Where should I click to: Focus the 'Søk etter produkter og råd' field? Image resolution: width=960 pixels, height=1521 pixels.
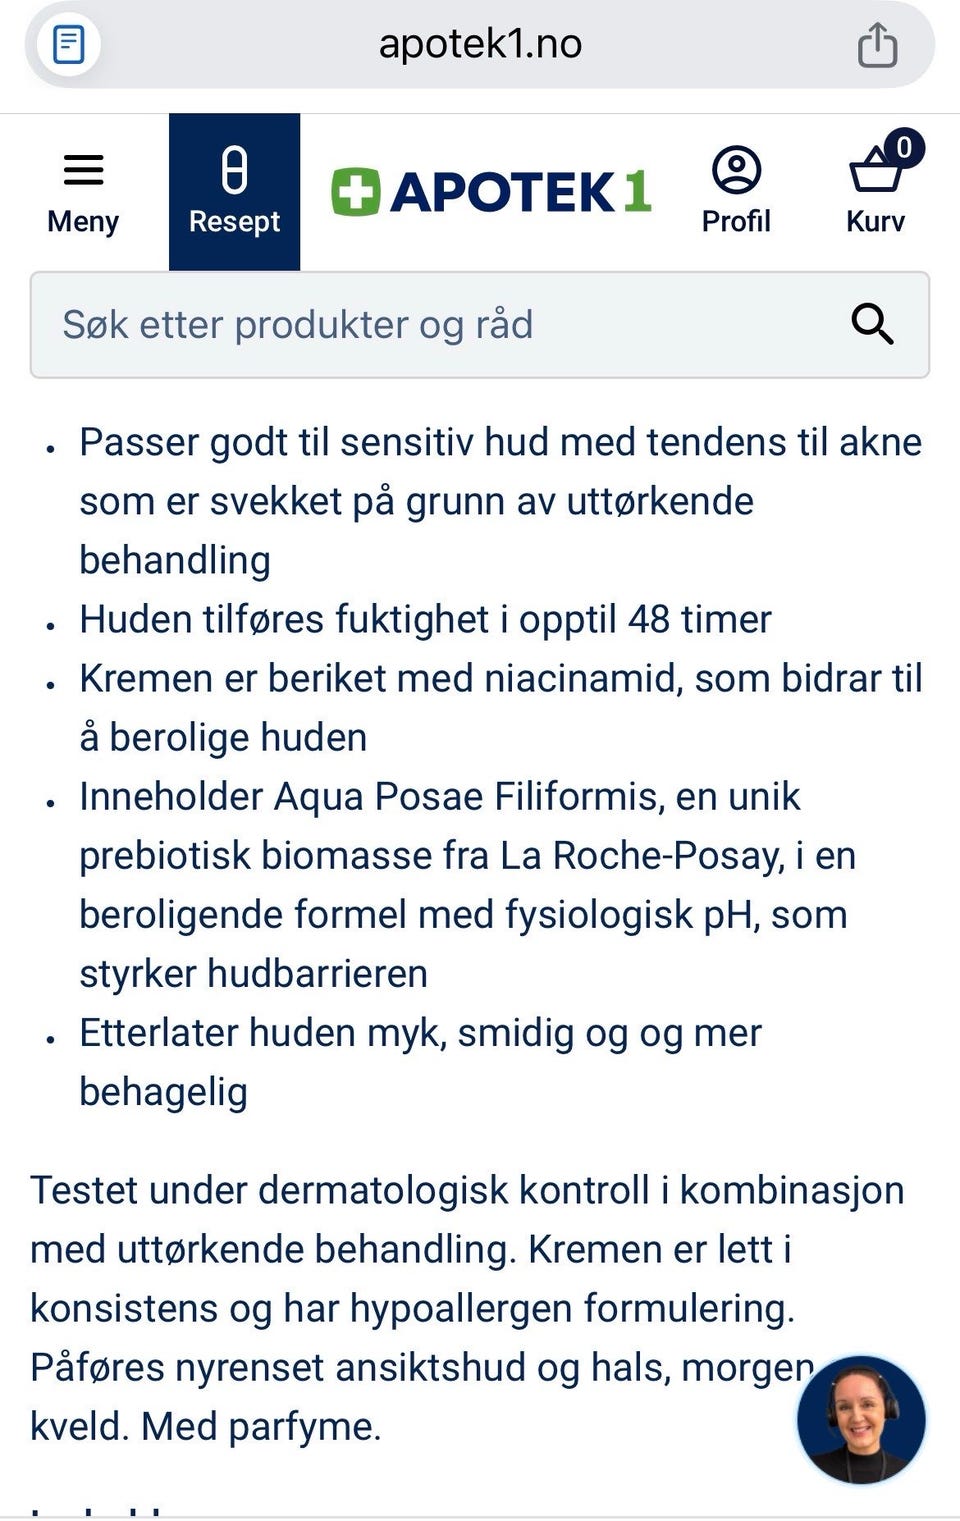pos(480,325)
